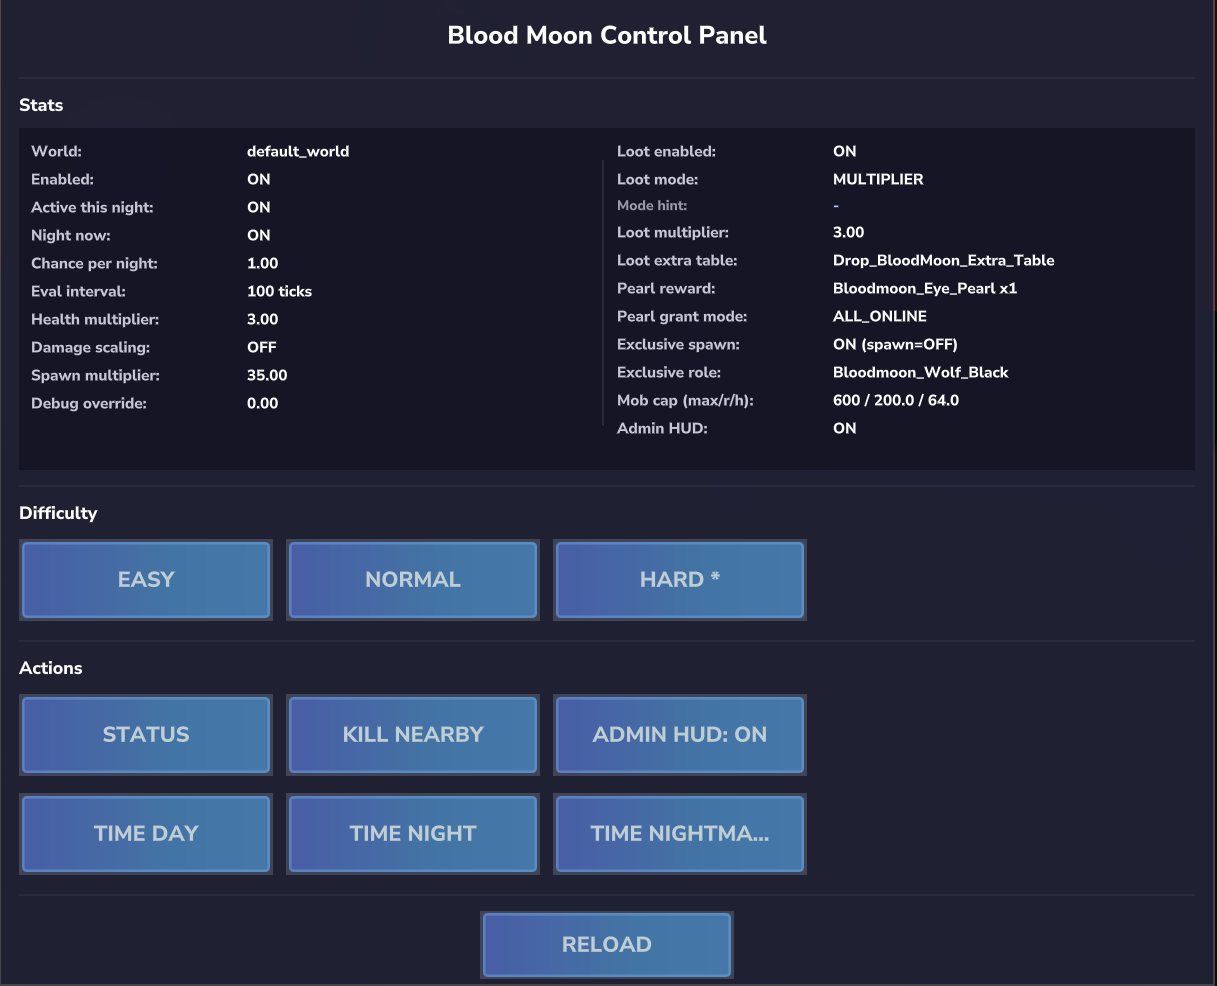The image size is (1217, 986).
Task: Set difficulty to NORMAL
Action: click(x=413, y=580)
